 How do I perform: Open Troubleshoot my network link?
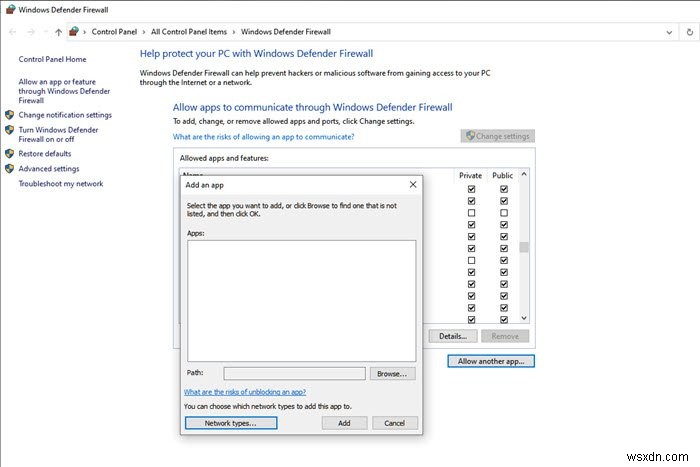(x=61, y=183)
